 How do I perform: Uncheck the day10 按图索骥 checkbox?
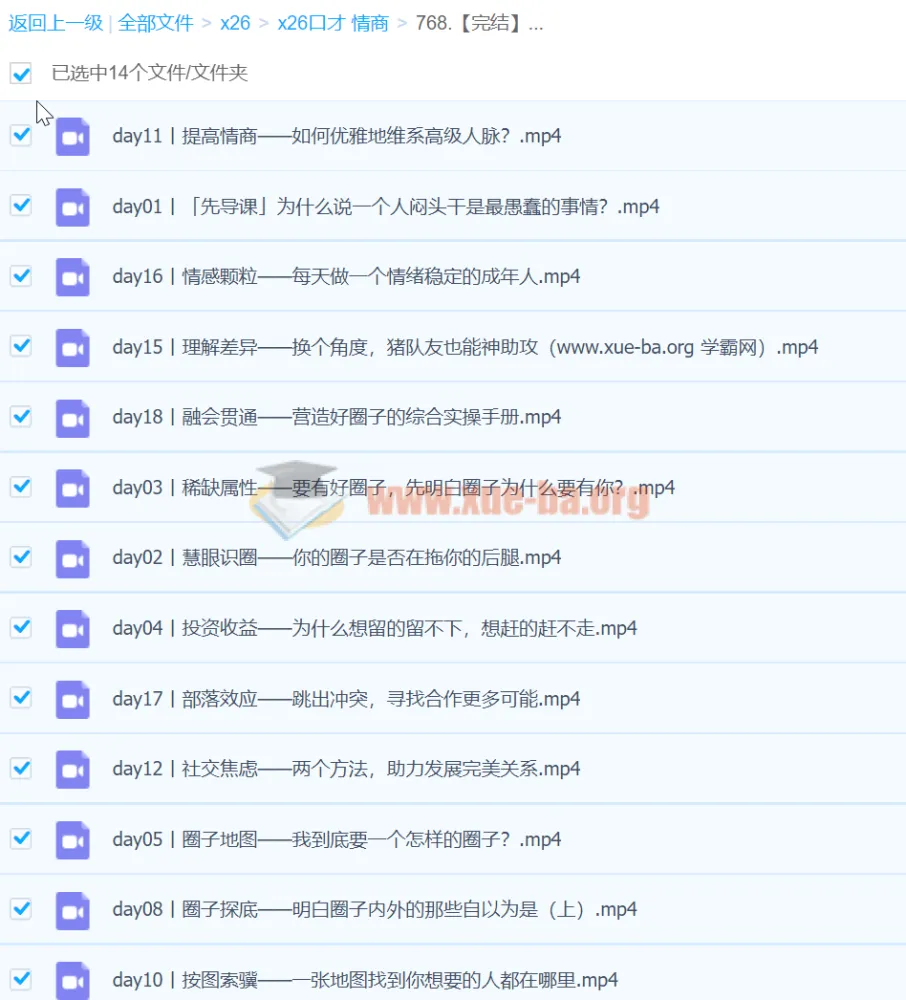pos(21,978)
